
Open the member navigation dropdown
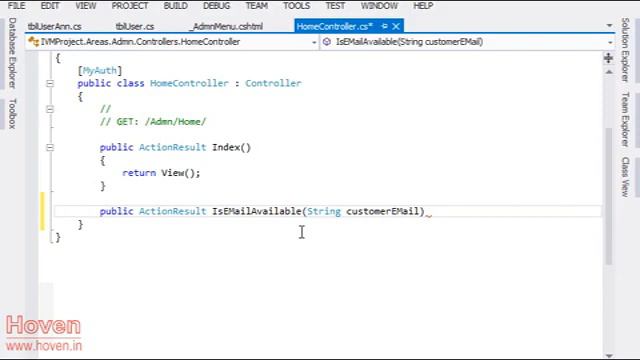coord(610,42)
